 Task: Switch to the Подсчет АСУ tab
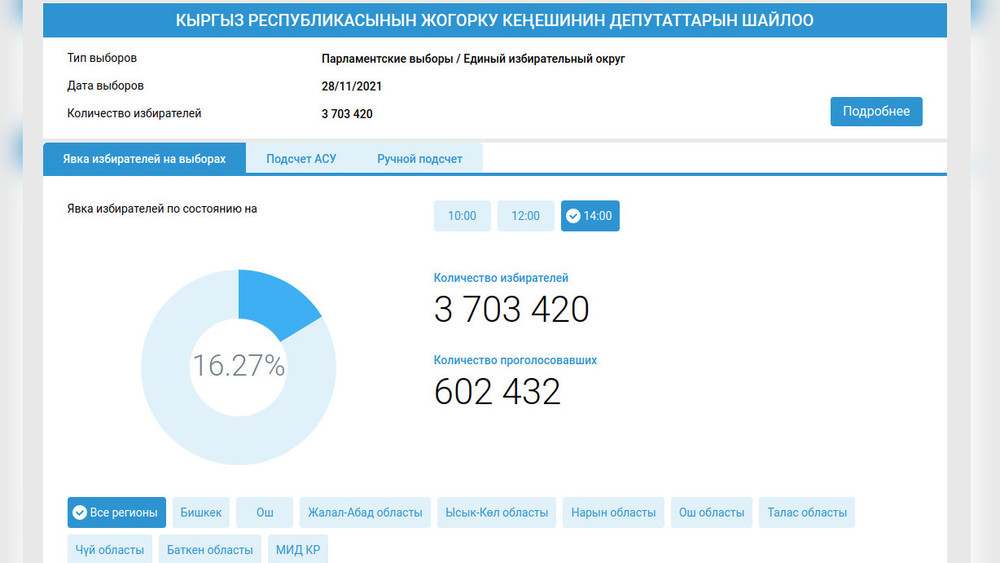(x=301, y=159)
